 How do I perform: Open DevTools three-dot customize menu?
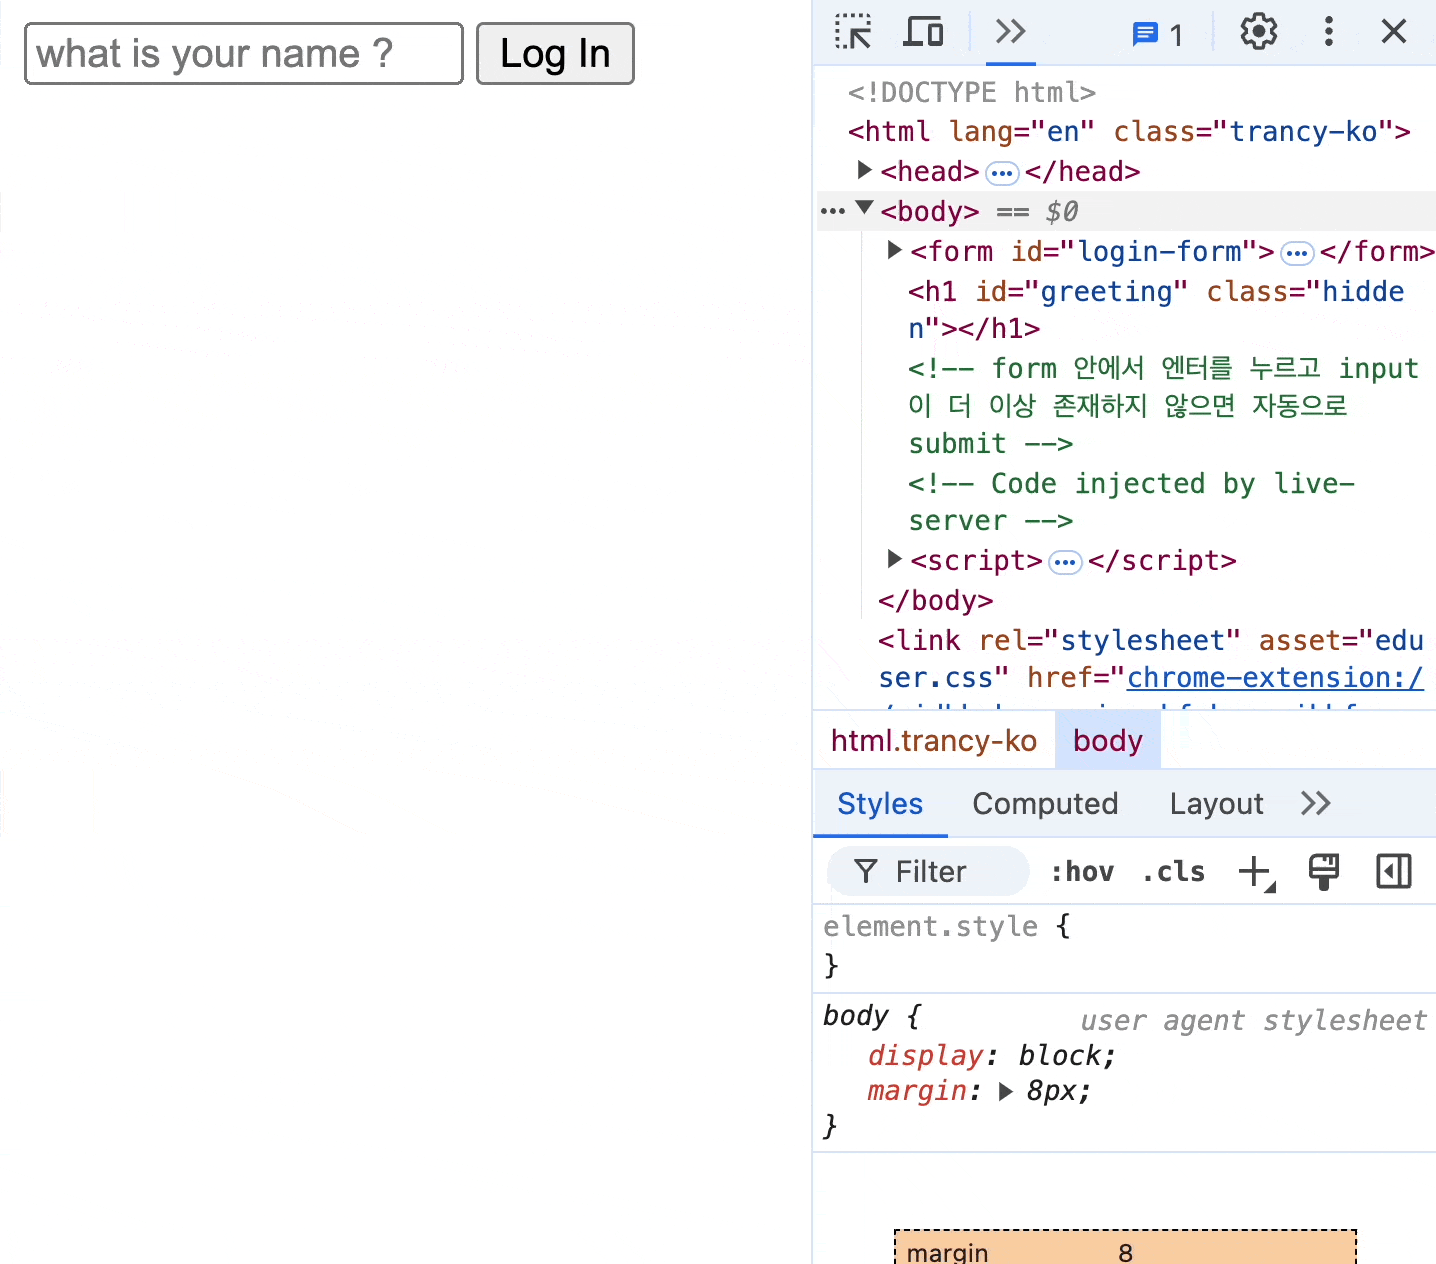pos(1328,32)
